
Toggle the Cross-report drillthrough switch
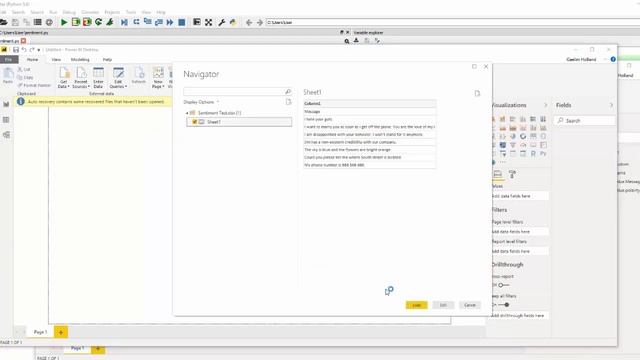(x=503, y=285)
